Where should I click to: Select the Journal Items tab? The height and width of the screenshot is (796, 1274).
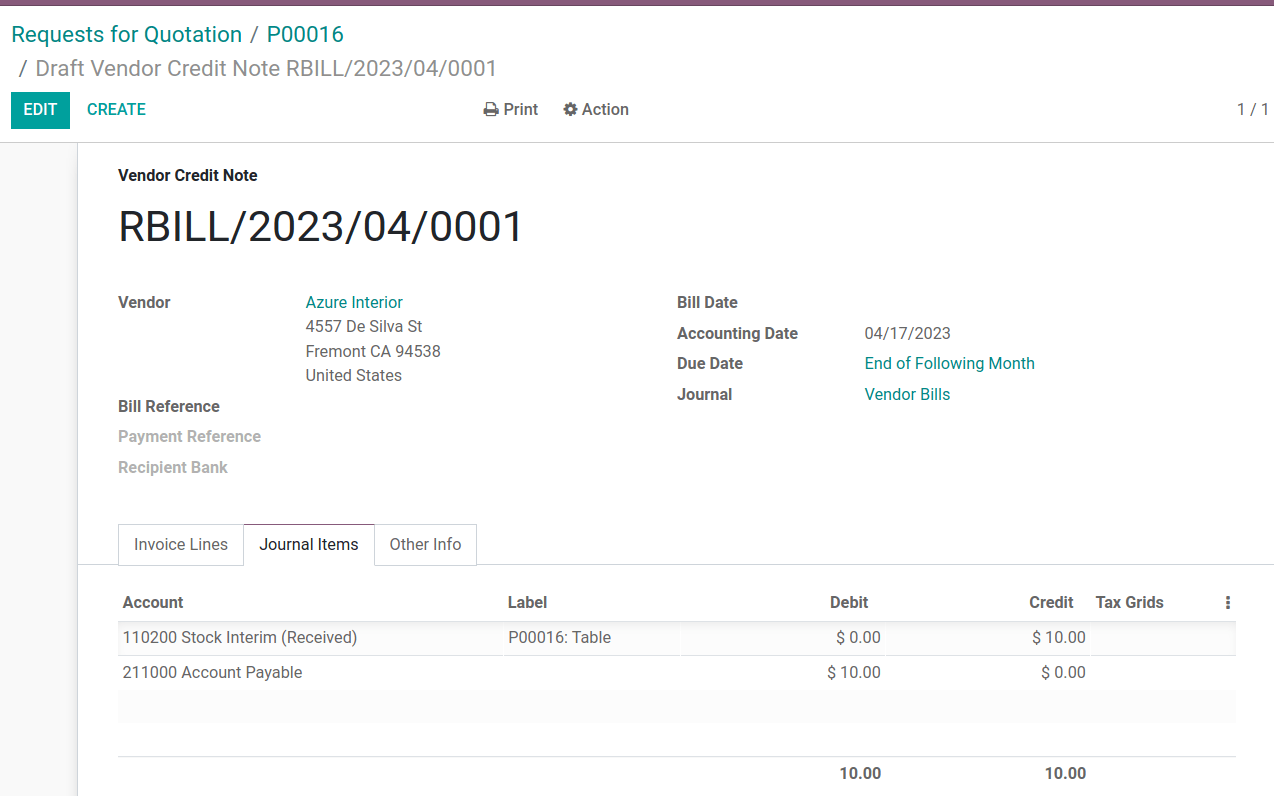point(309,545)
